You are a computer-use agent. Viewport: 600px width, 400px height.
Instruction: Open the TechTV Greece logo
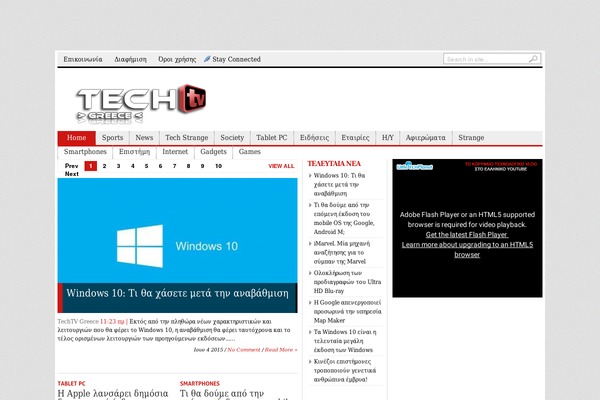tap(141, 104)
